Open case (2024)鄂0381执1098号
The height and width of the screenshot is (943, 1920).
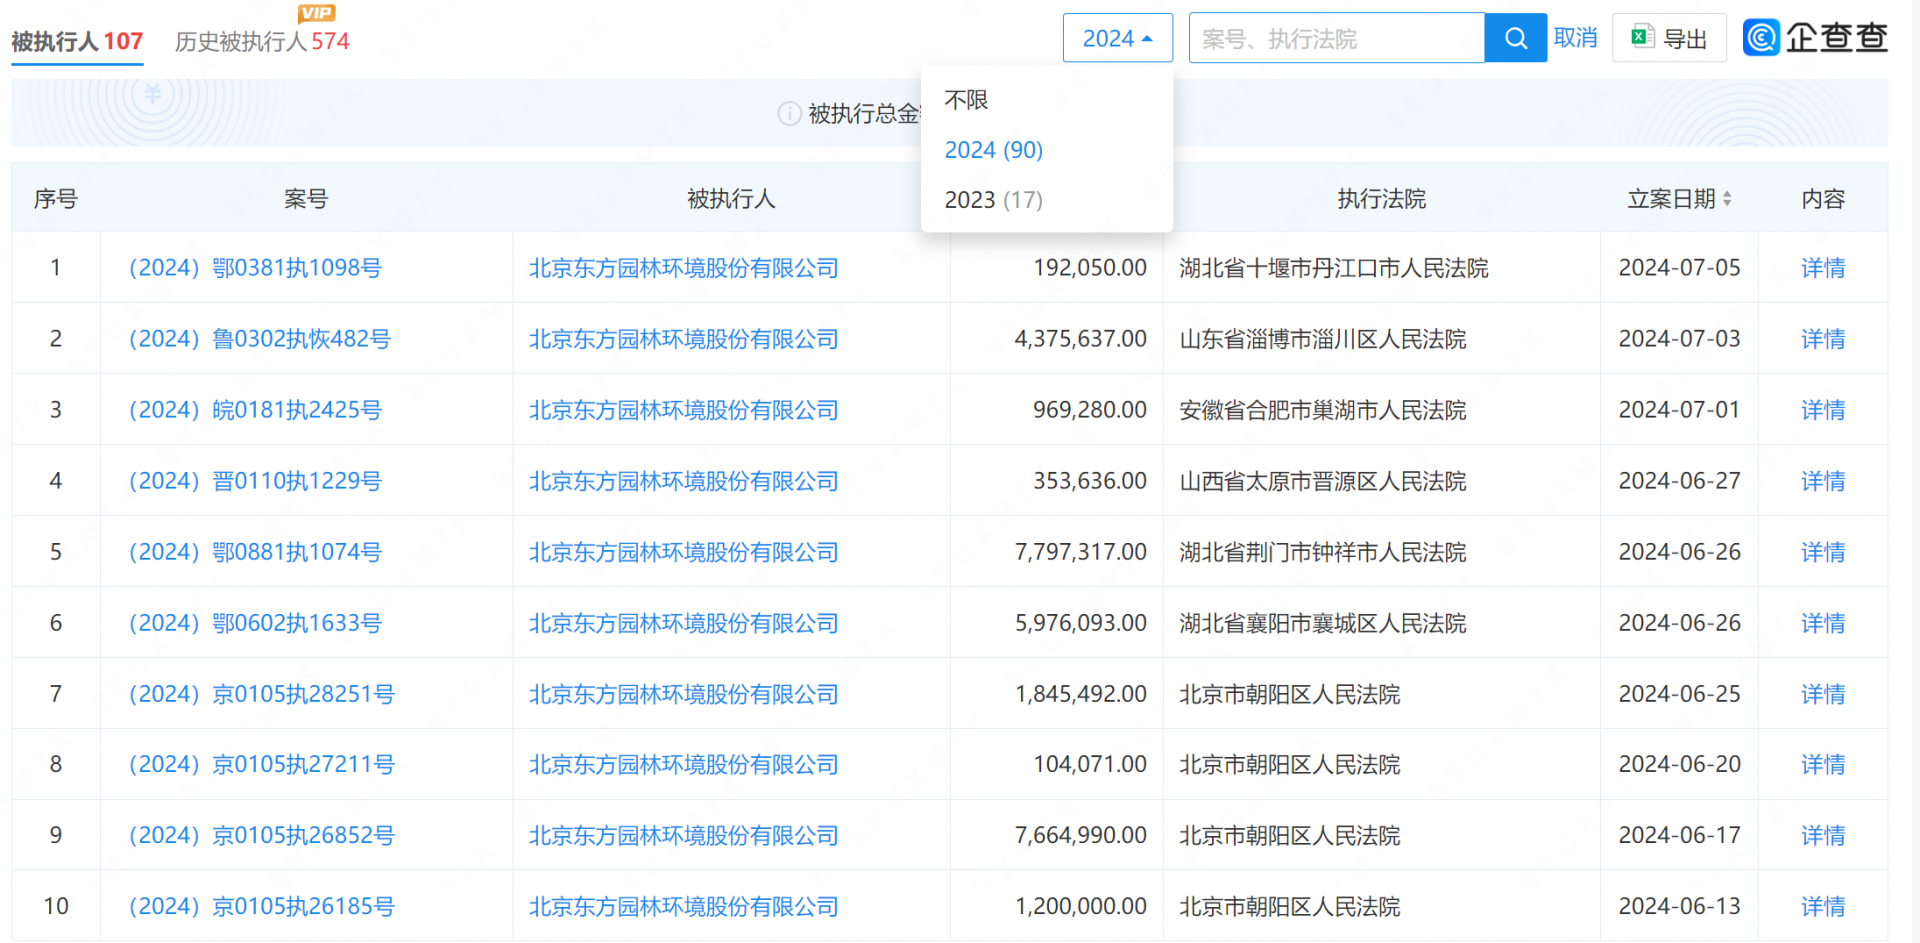tap(255, 268)
